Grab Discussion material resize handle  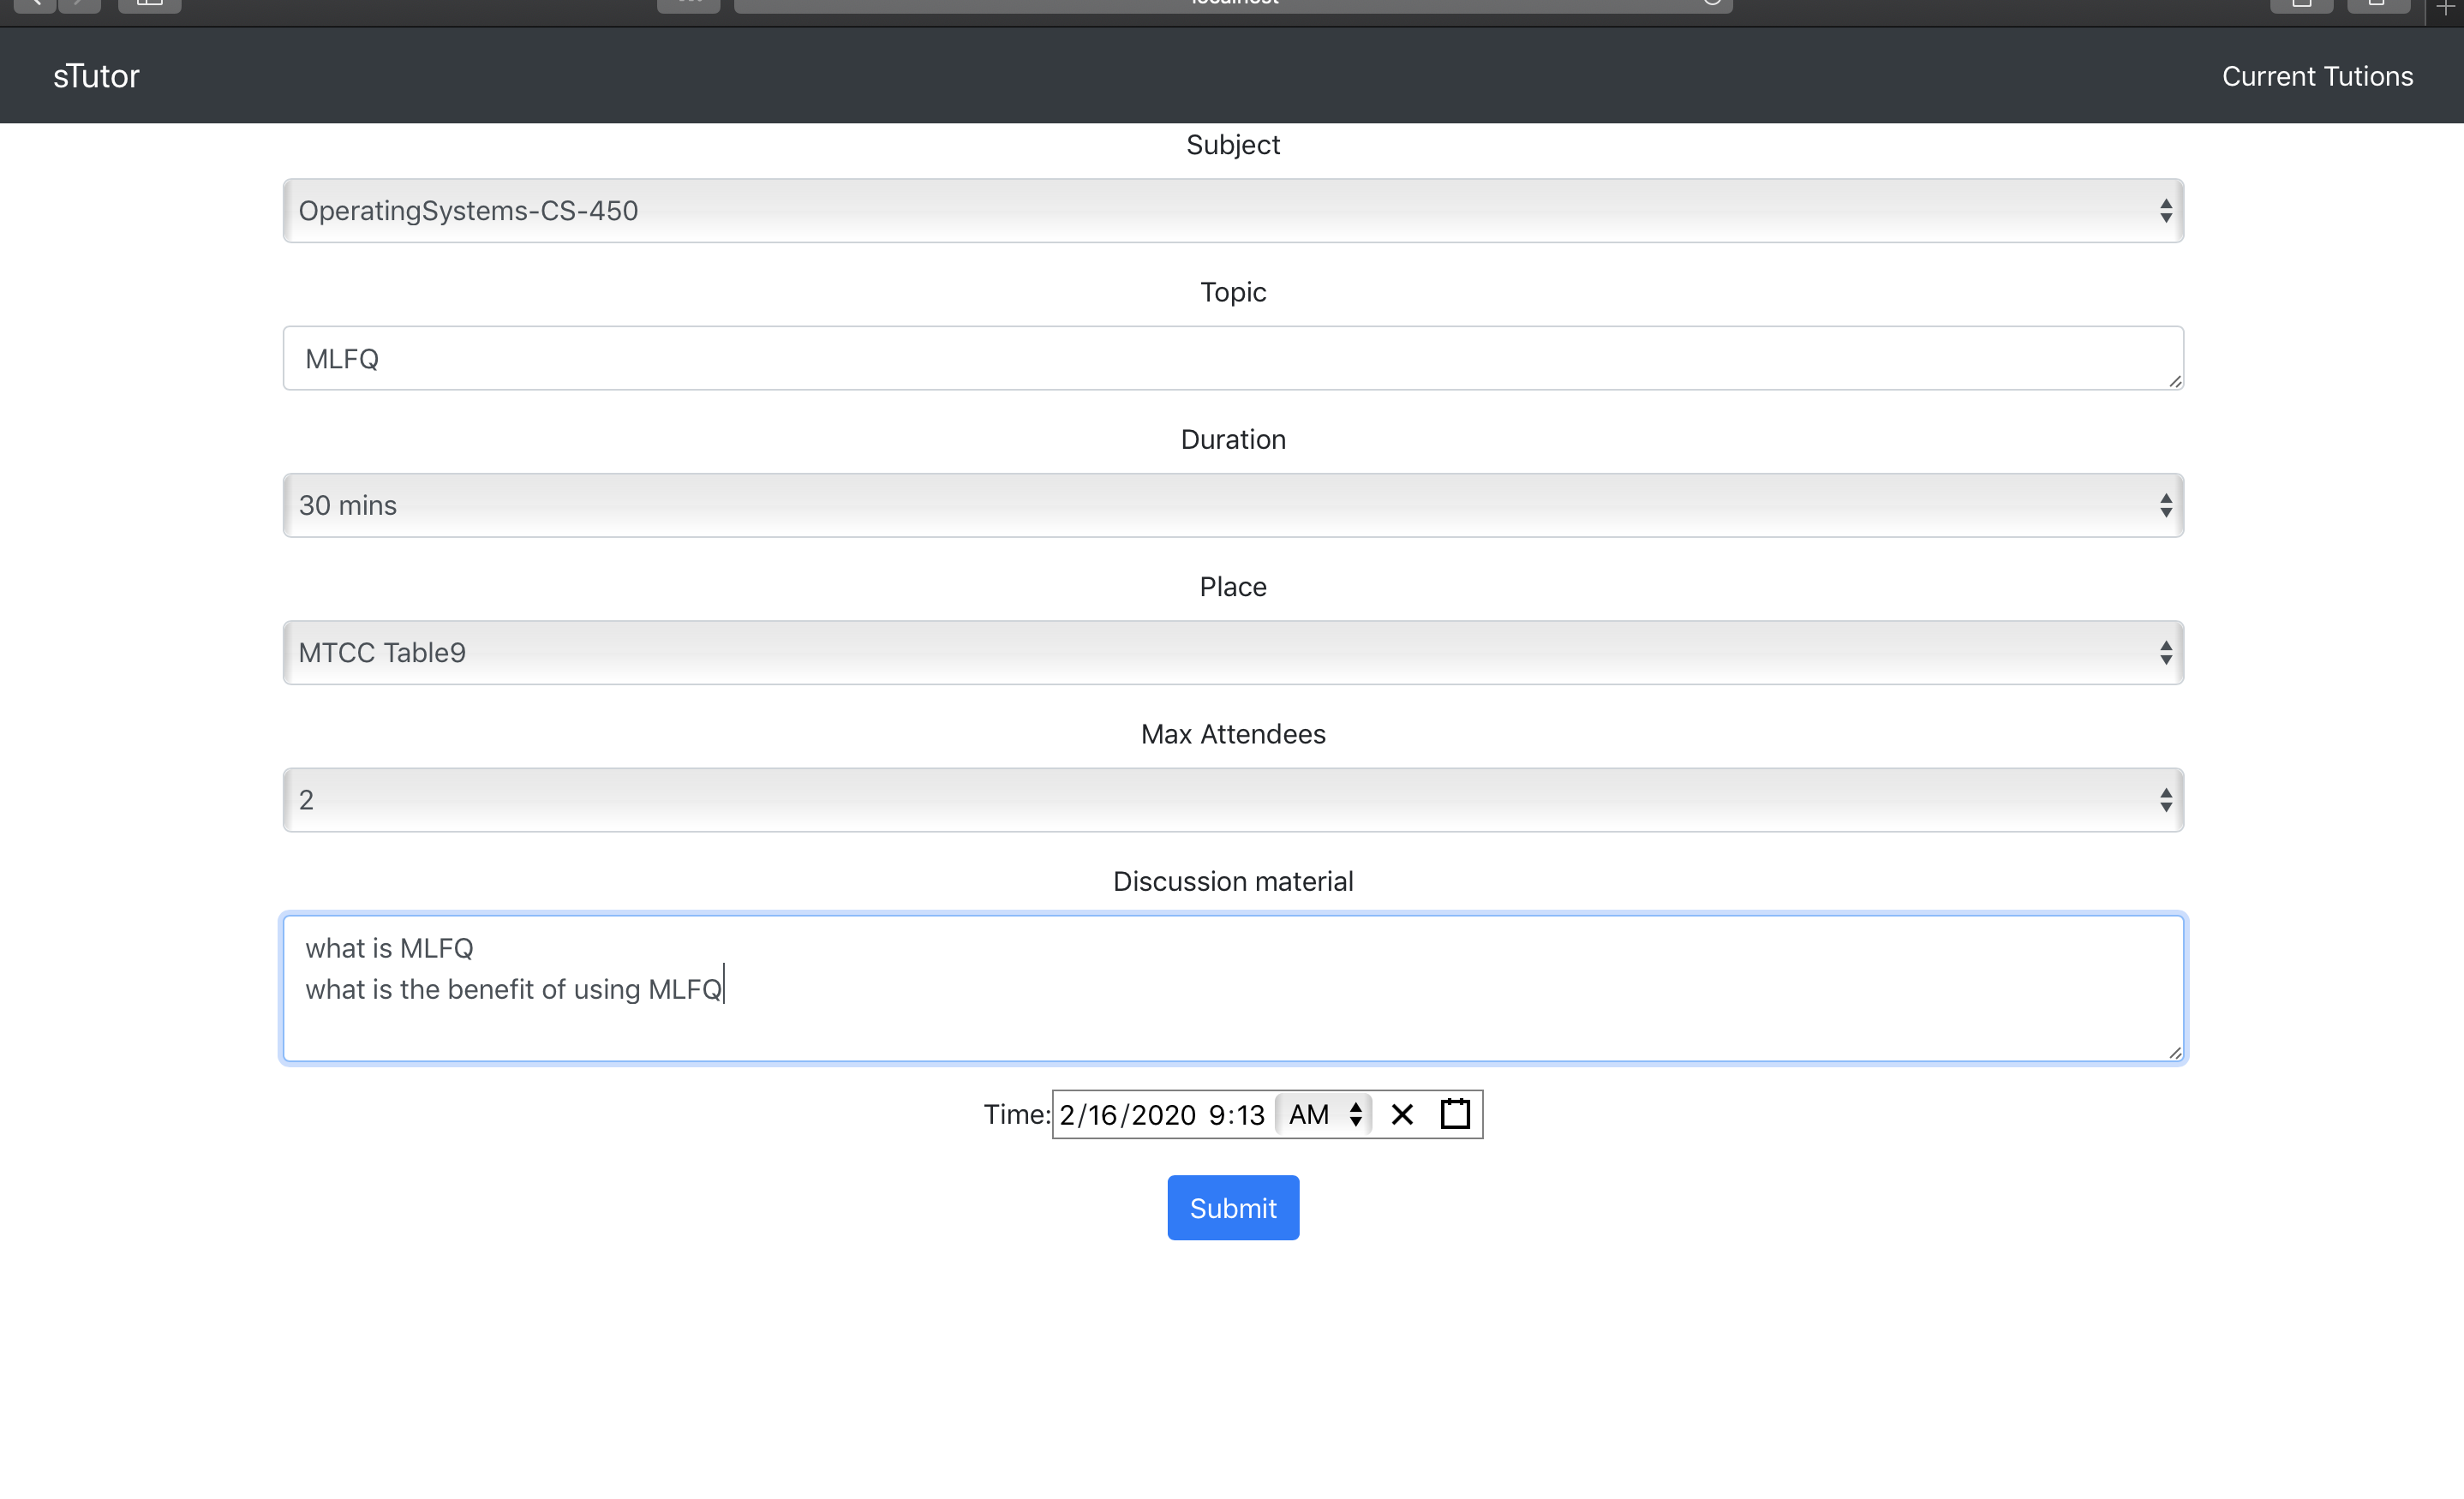[2175, 1052]
